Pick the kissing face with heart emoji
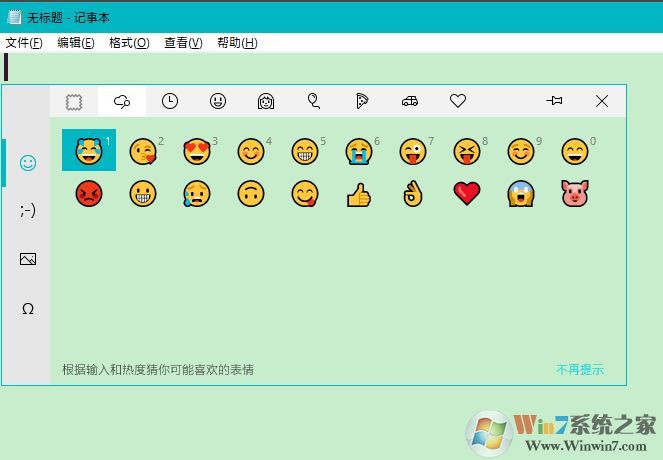The width and height of the screenshot is (663, 460). (x=143, y=151)
